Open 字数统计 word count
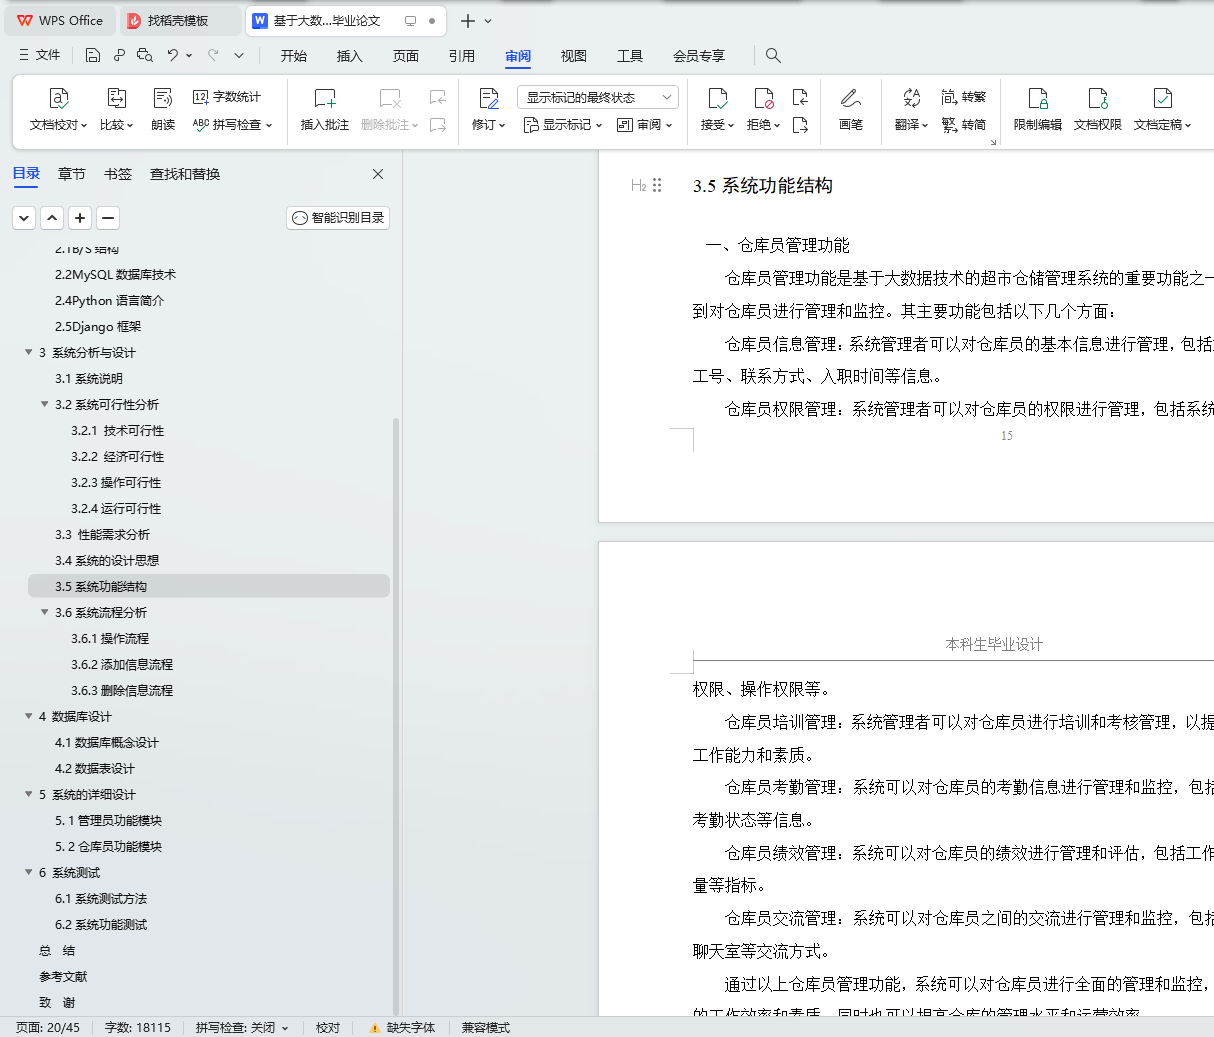 tap(227, 97)
